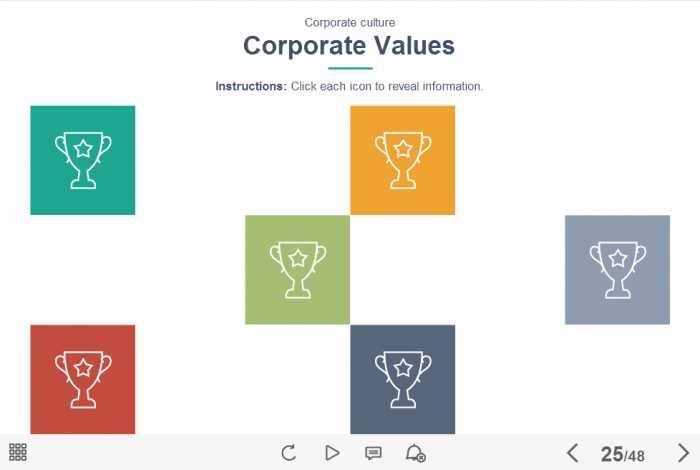The height and width of the screenshot is (470, 700).
Task: Click the white trophy inside the teal tile
Action: click(82, 160)
